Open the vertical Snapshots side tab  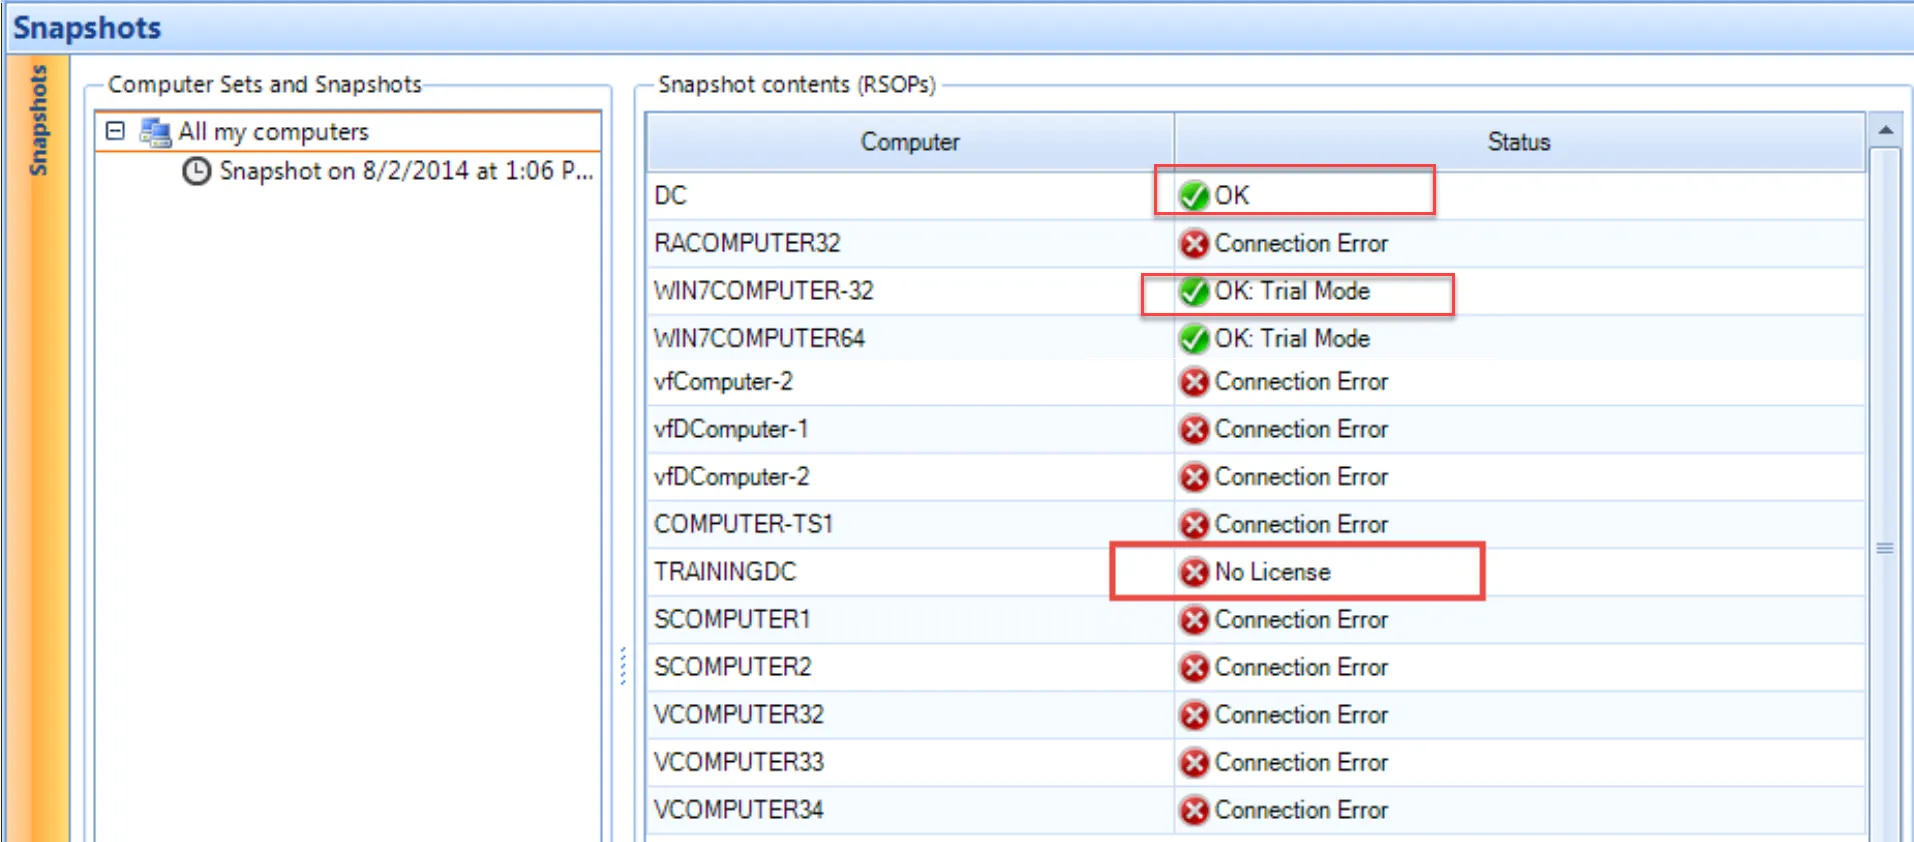38,120
